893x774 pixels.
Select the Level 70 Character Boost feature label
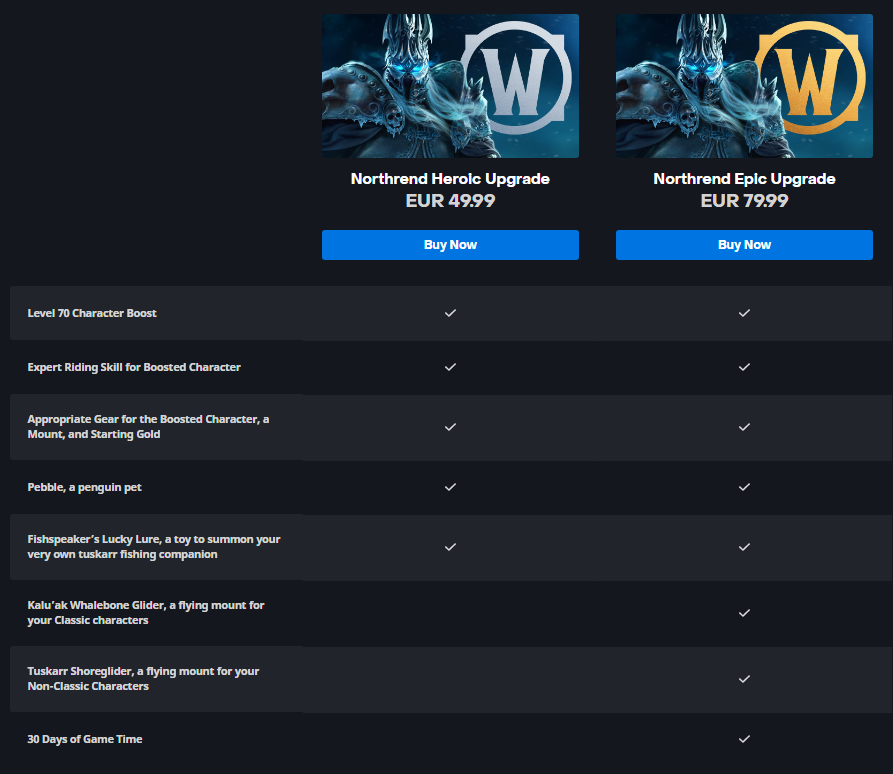tap(92, 313)
